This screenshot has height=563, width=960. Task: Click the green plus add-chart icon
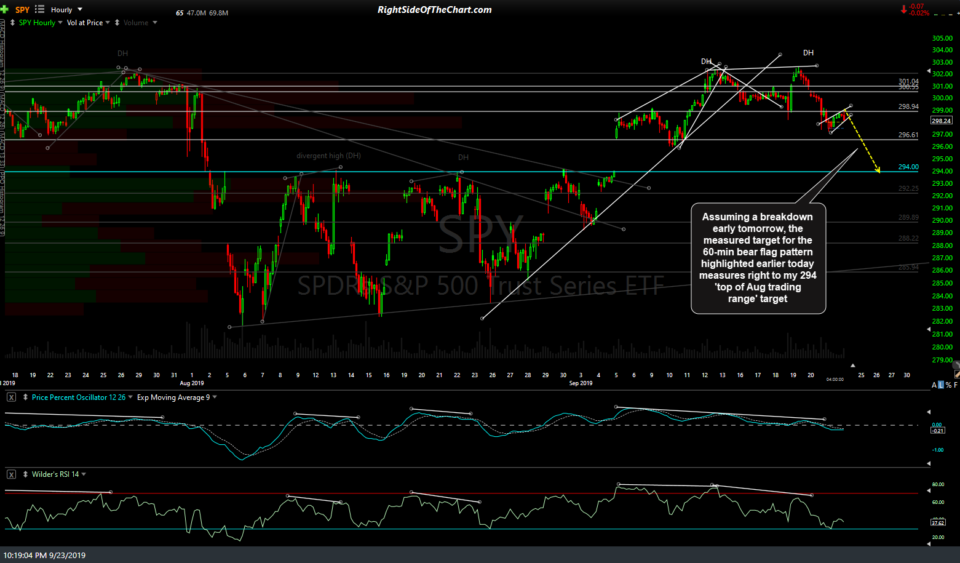pos(5,9)
